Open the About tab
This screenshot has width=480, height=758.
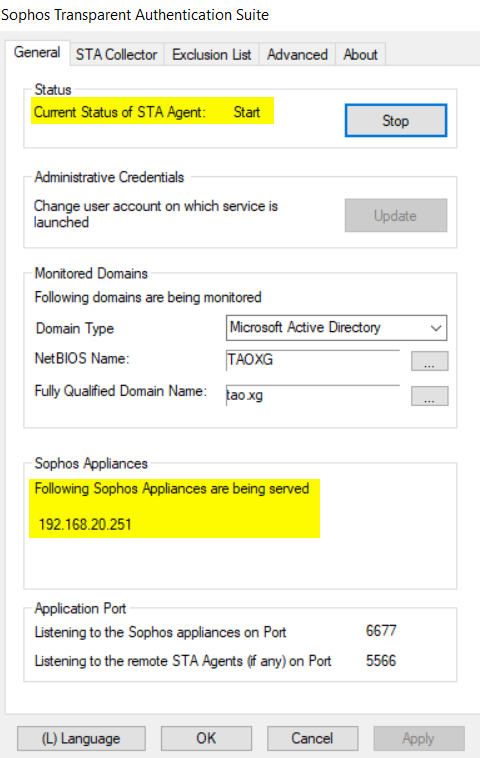pos(360,55)
